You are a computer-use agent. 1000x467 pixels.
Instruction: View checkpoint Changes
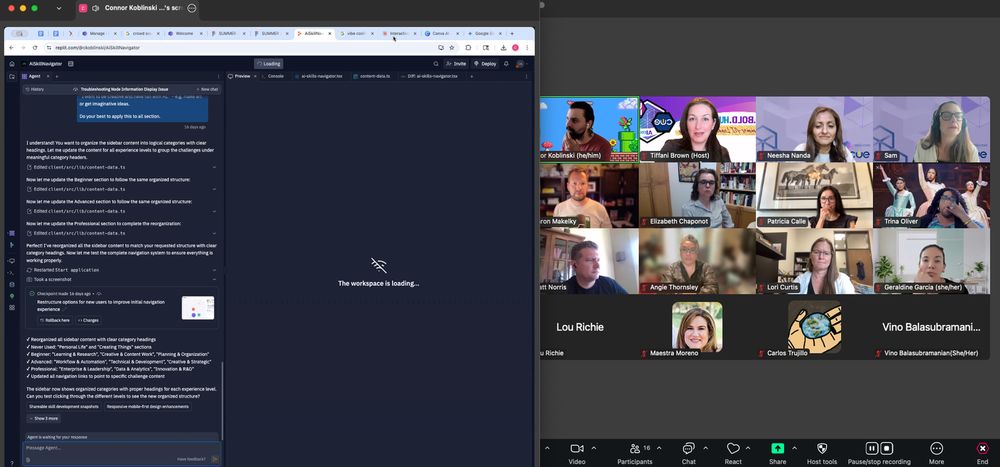pyautogui.click(x=88, y=320)
